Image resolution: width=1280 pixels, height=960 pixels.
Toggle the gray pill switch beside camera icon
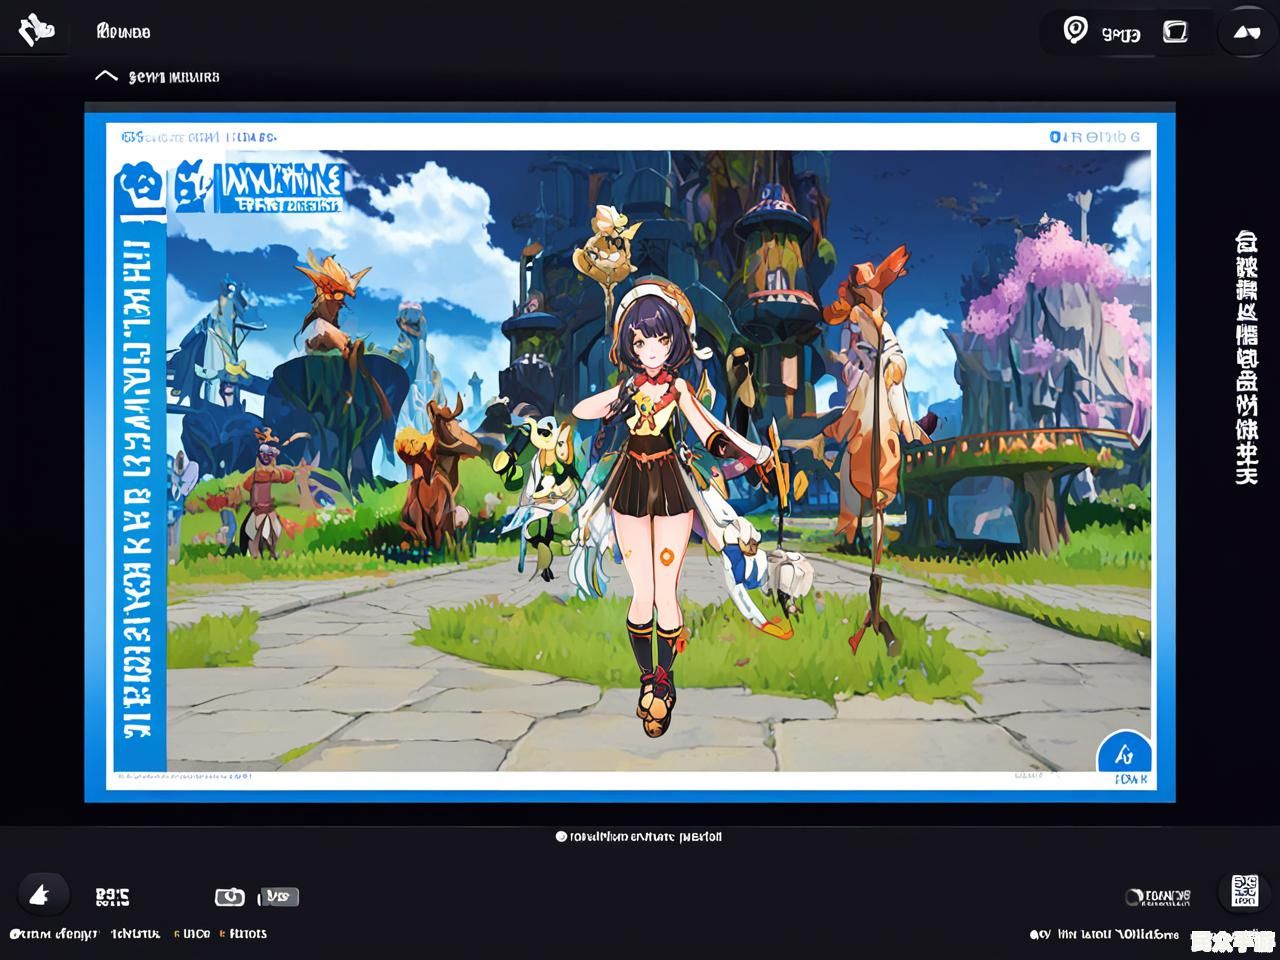pyautogui.click(x=280, y=897)
